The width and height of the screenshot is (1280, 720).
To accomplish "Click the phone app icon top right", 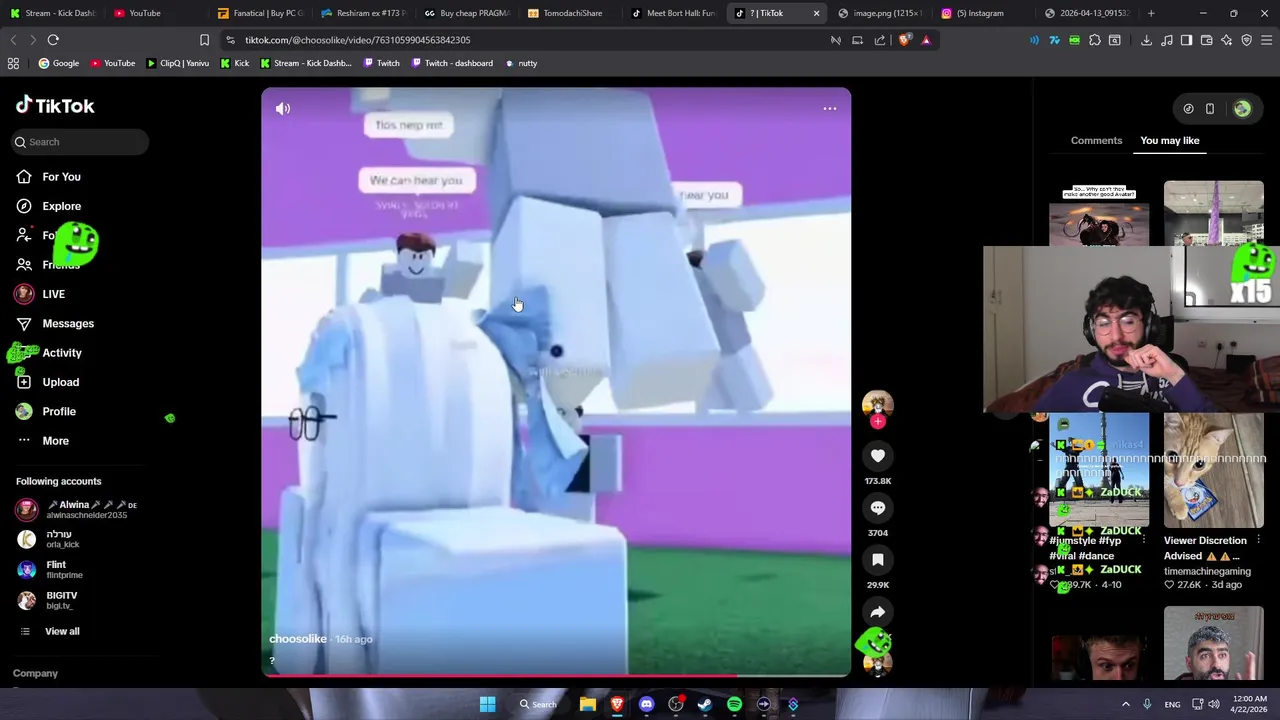I will [x=1209, y=109].
